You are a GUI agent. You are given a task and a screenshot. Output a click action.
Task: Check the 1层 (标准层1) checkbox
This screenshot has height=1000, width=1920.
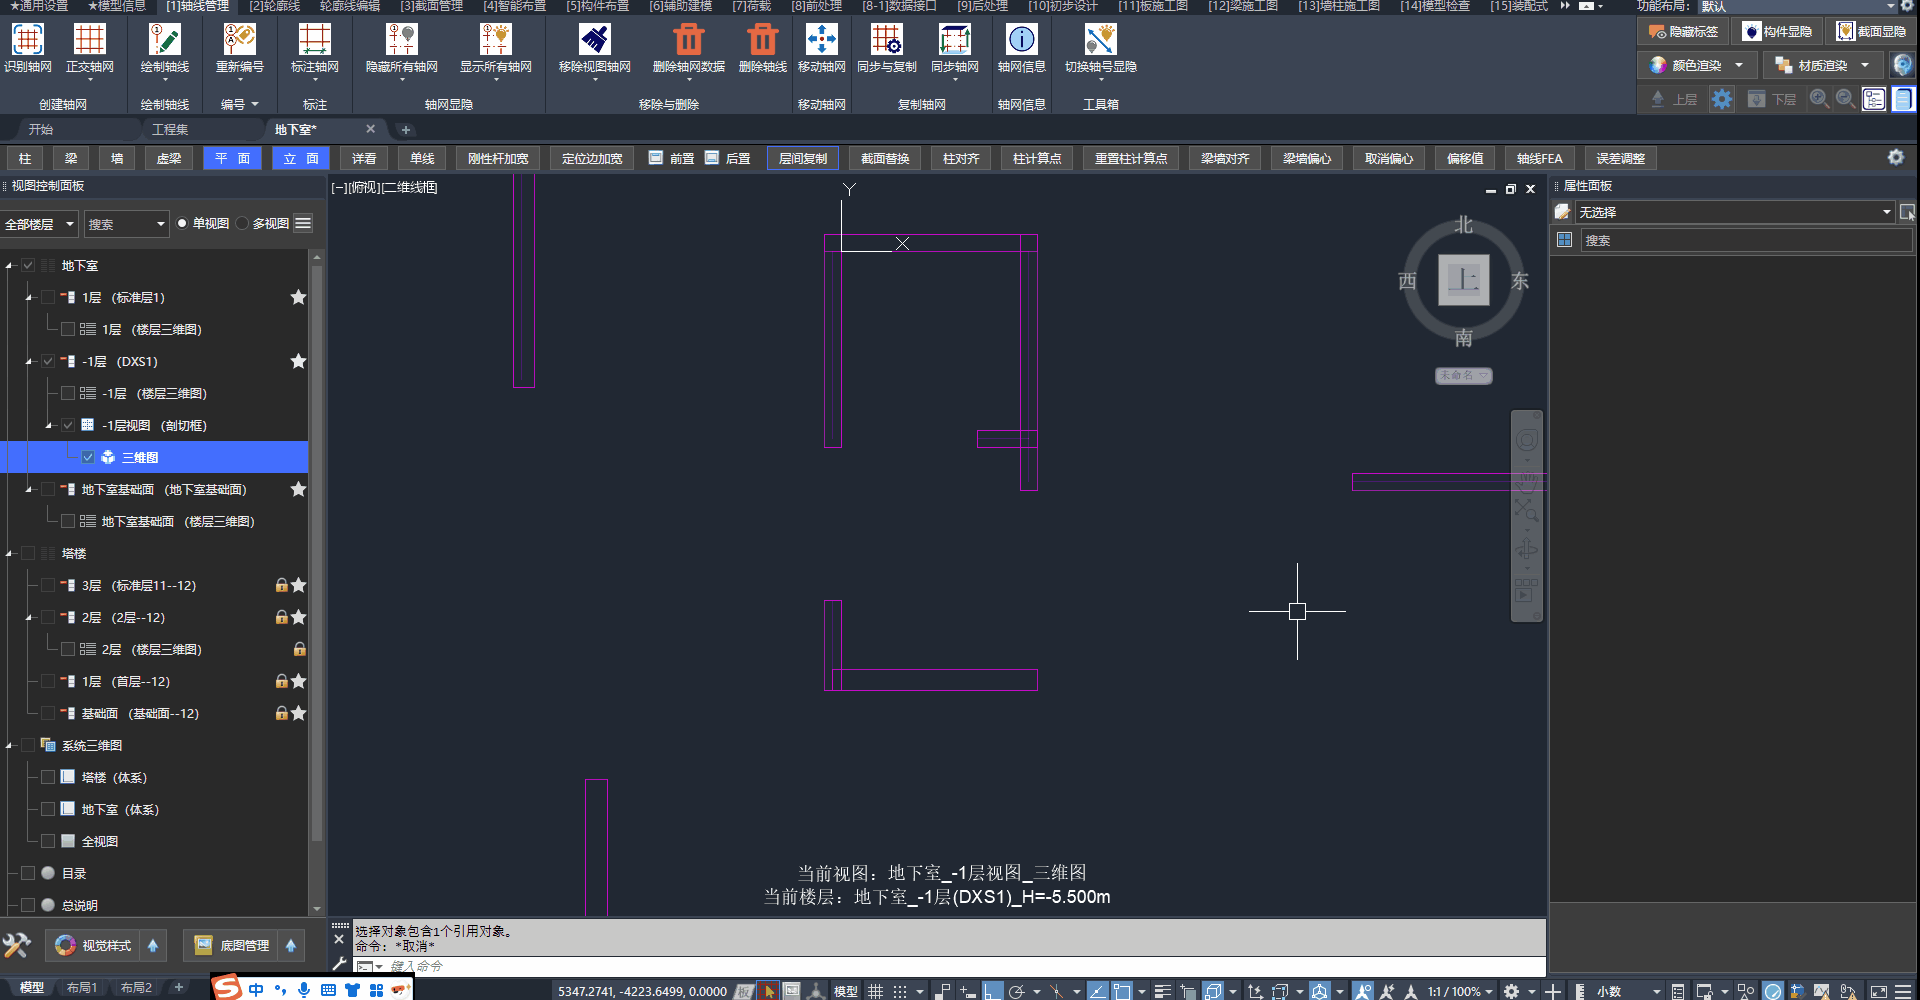(48, 298)
